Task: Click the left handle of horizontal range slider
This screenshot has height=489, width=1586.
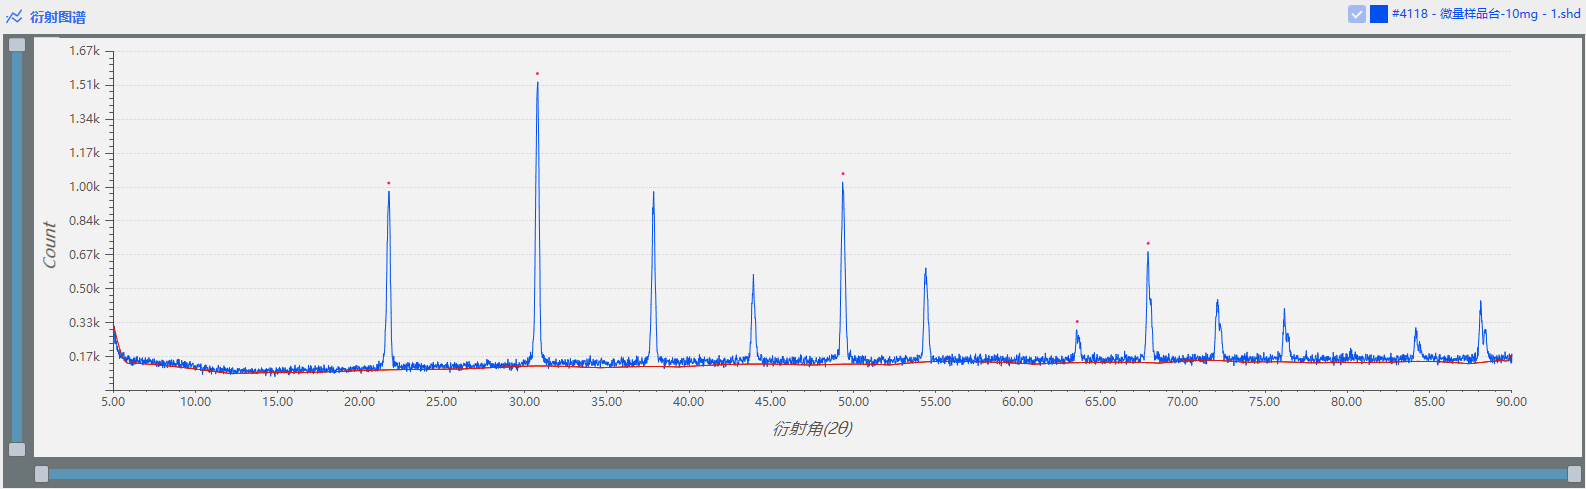Action: point(41,474)
